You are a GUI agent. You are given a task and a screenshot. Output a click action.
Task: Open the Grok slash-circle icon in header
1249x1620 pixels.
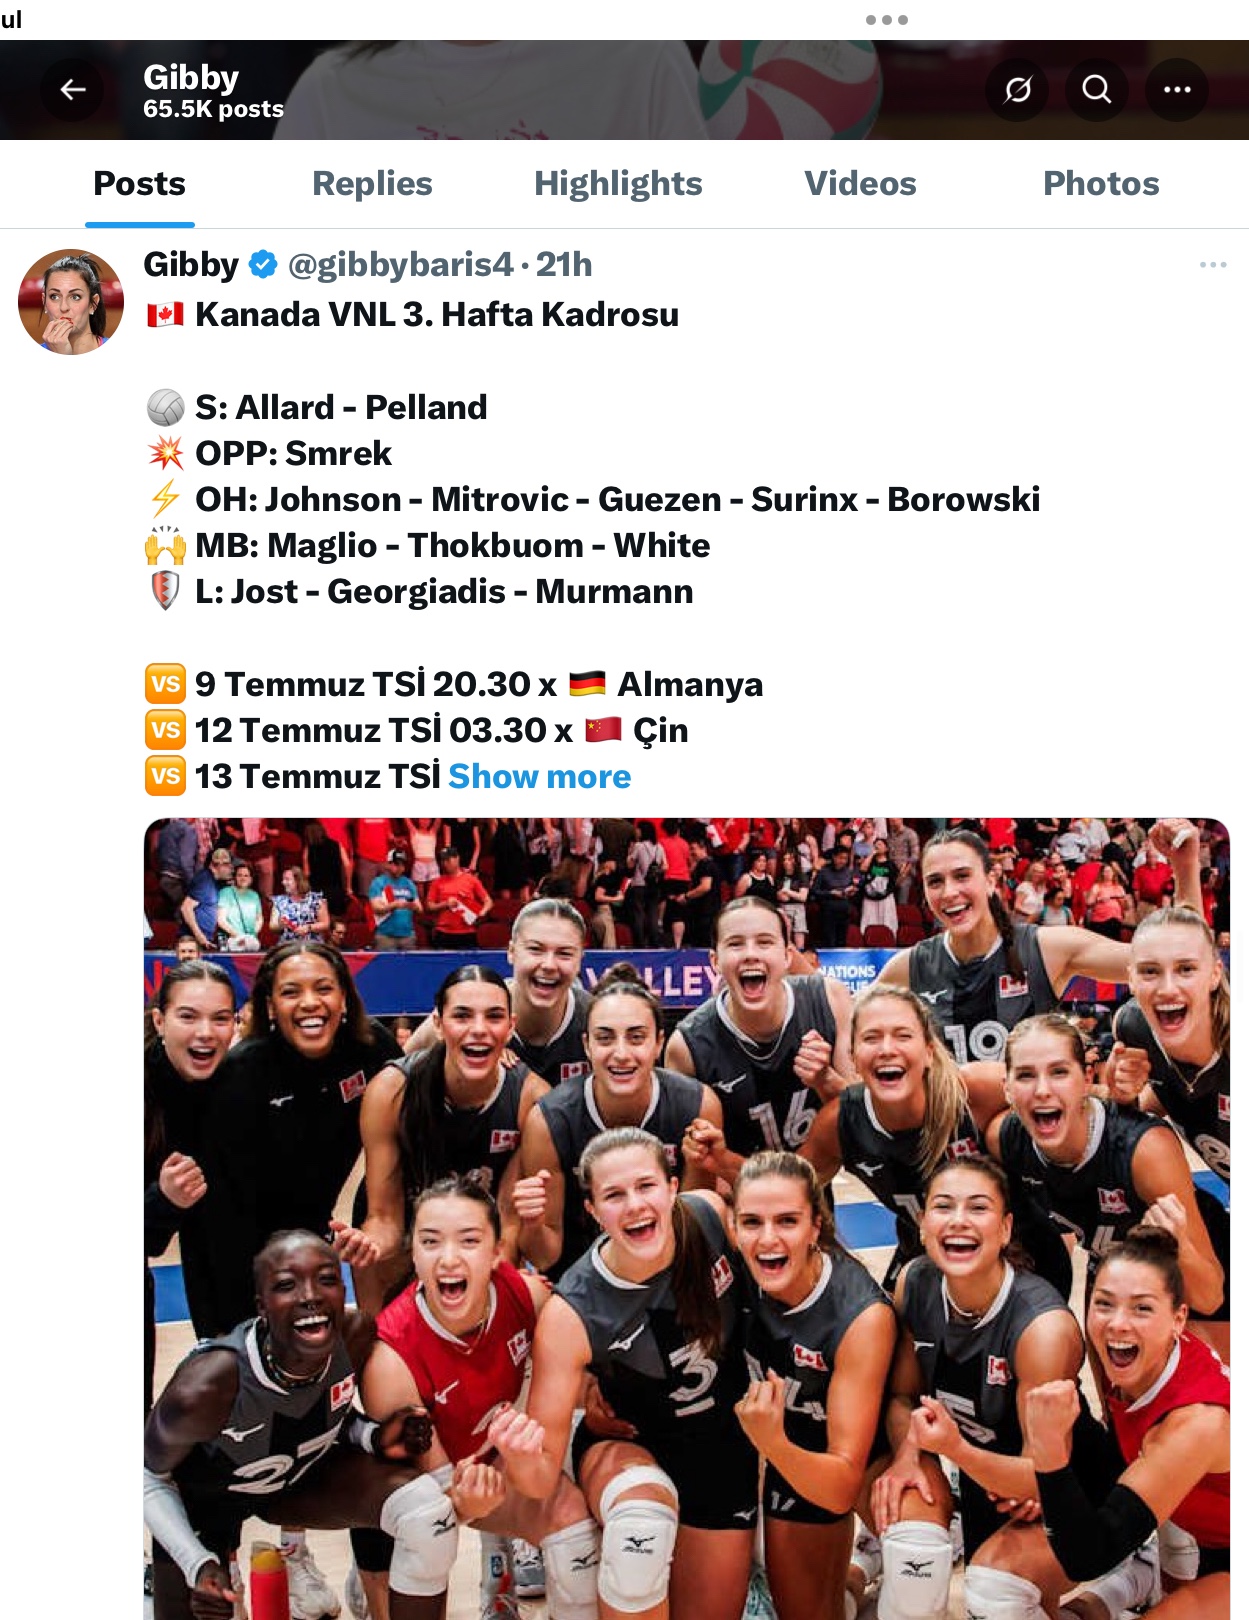pyautogui.click(x=1017, y=90)
